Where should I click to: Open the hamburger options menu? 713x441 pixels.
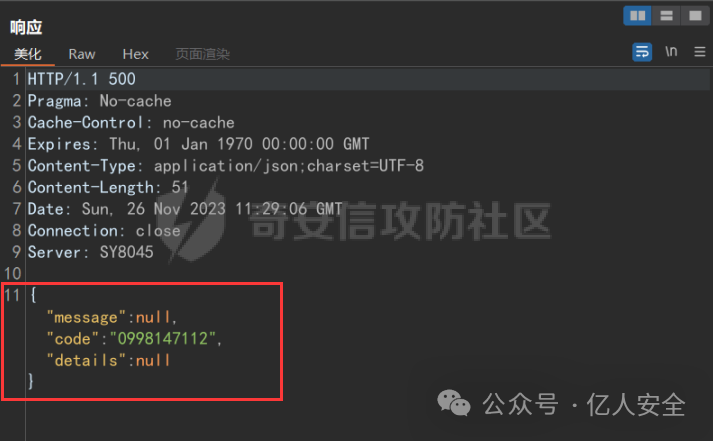point(700,52)
